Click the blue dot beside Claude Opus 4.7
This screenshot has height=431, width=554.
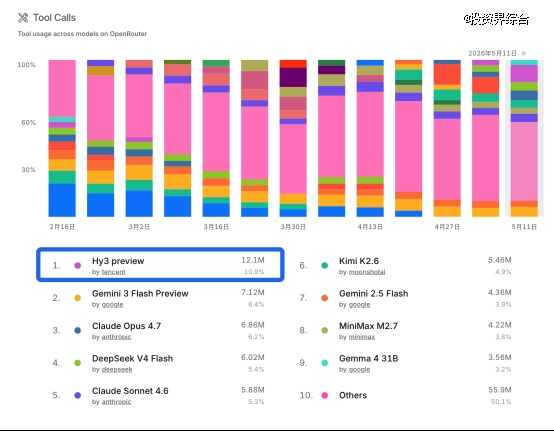[78, 330]
